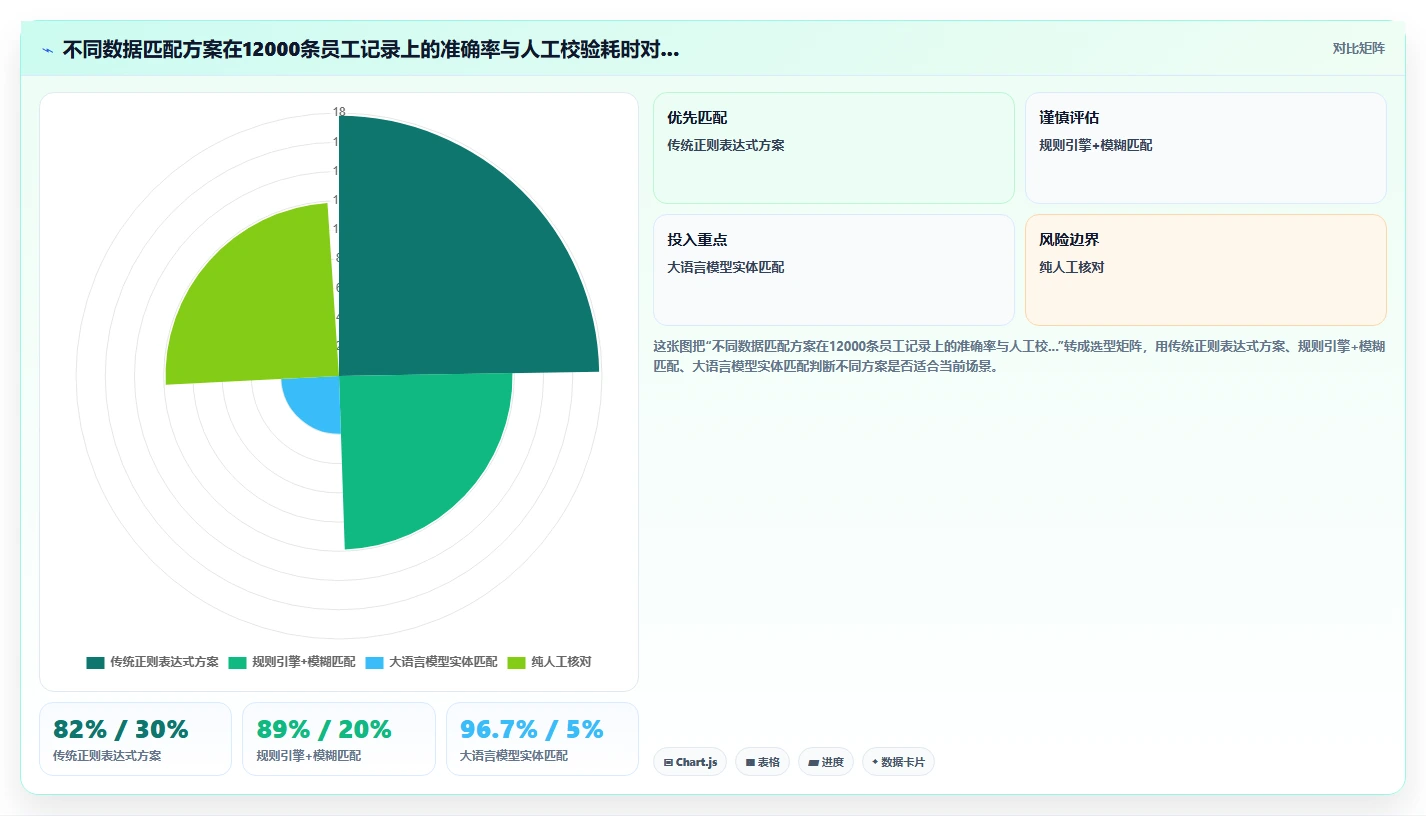The width and height of the screenshot is (1426, 816).
Task: Open the 谨慎评估 matrix card
Action: pyautogui.click(x=1206, y=148)
